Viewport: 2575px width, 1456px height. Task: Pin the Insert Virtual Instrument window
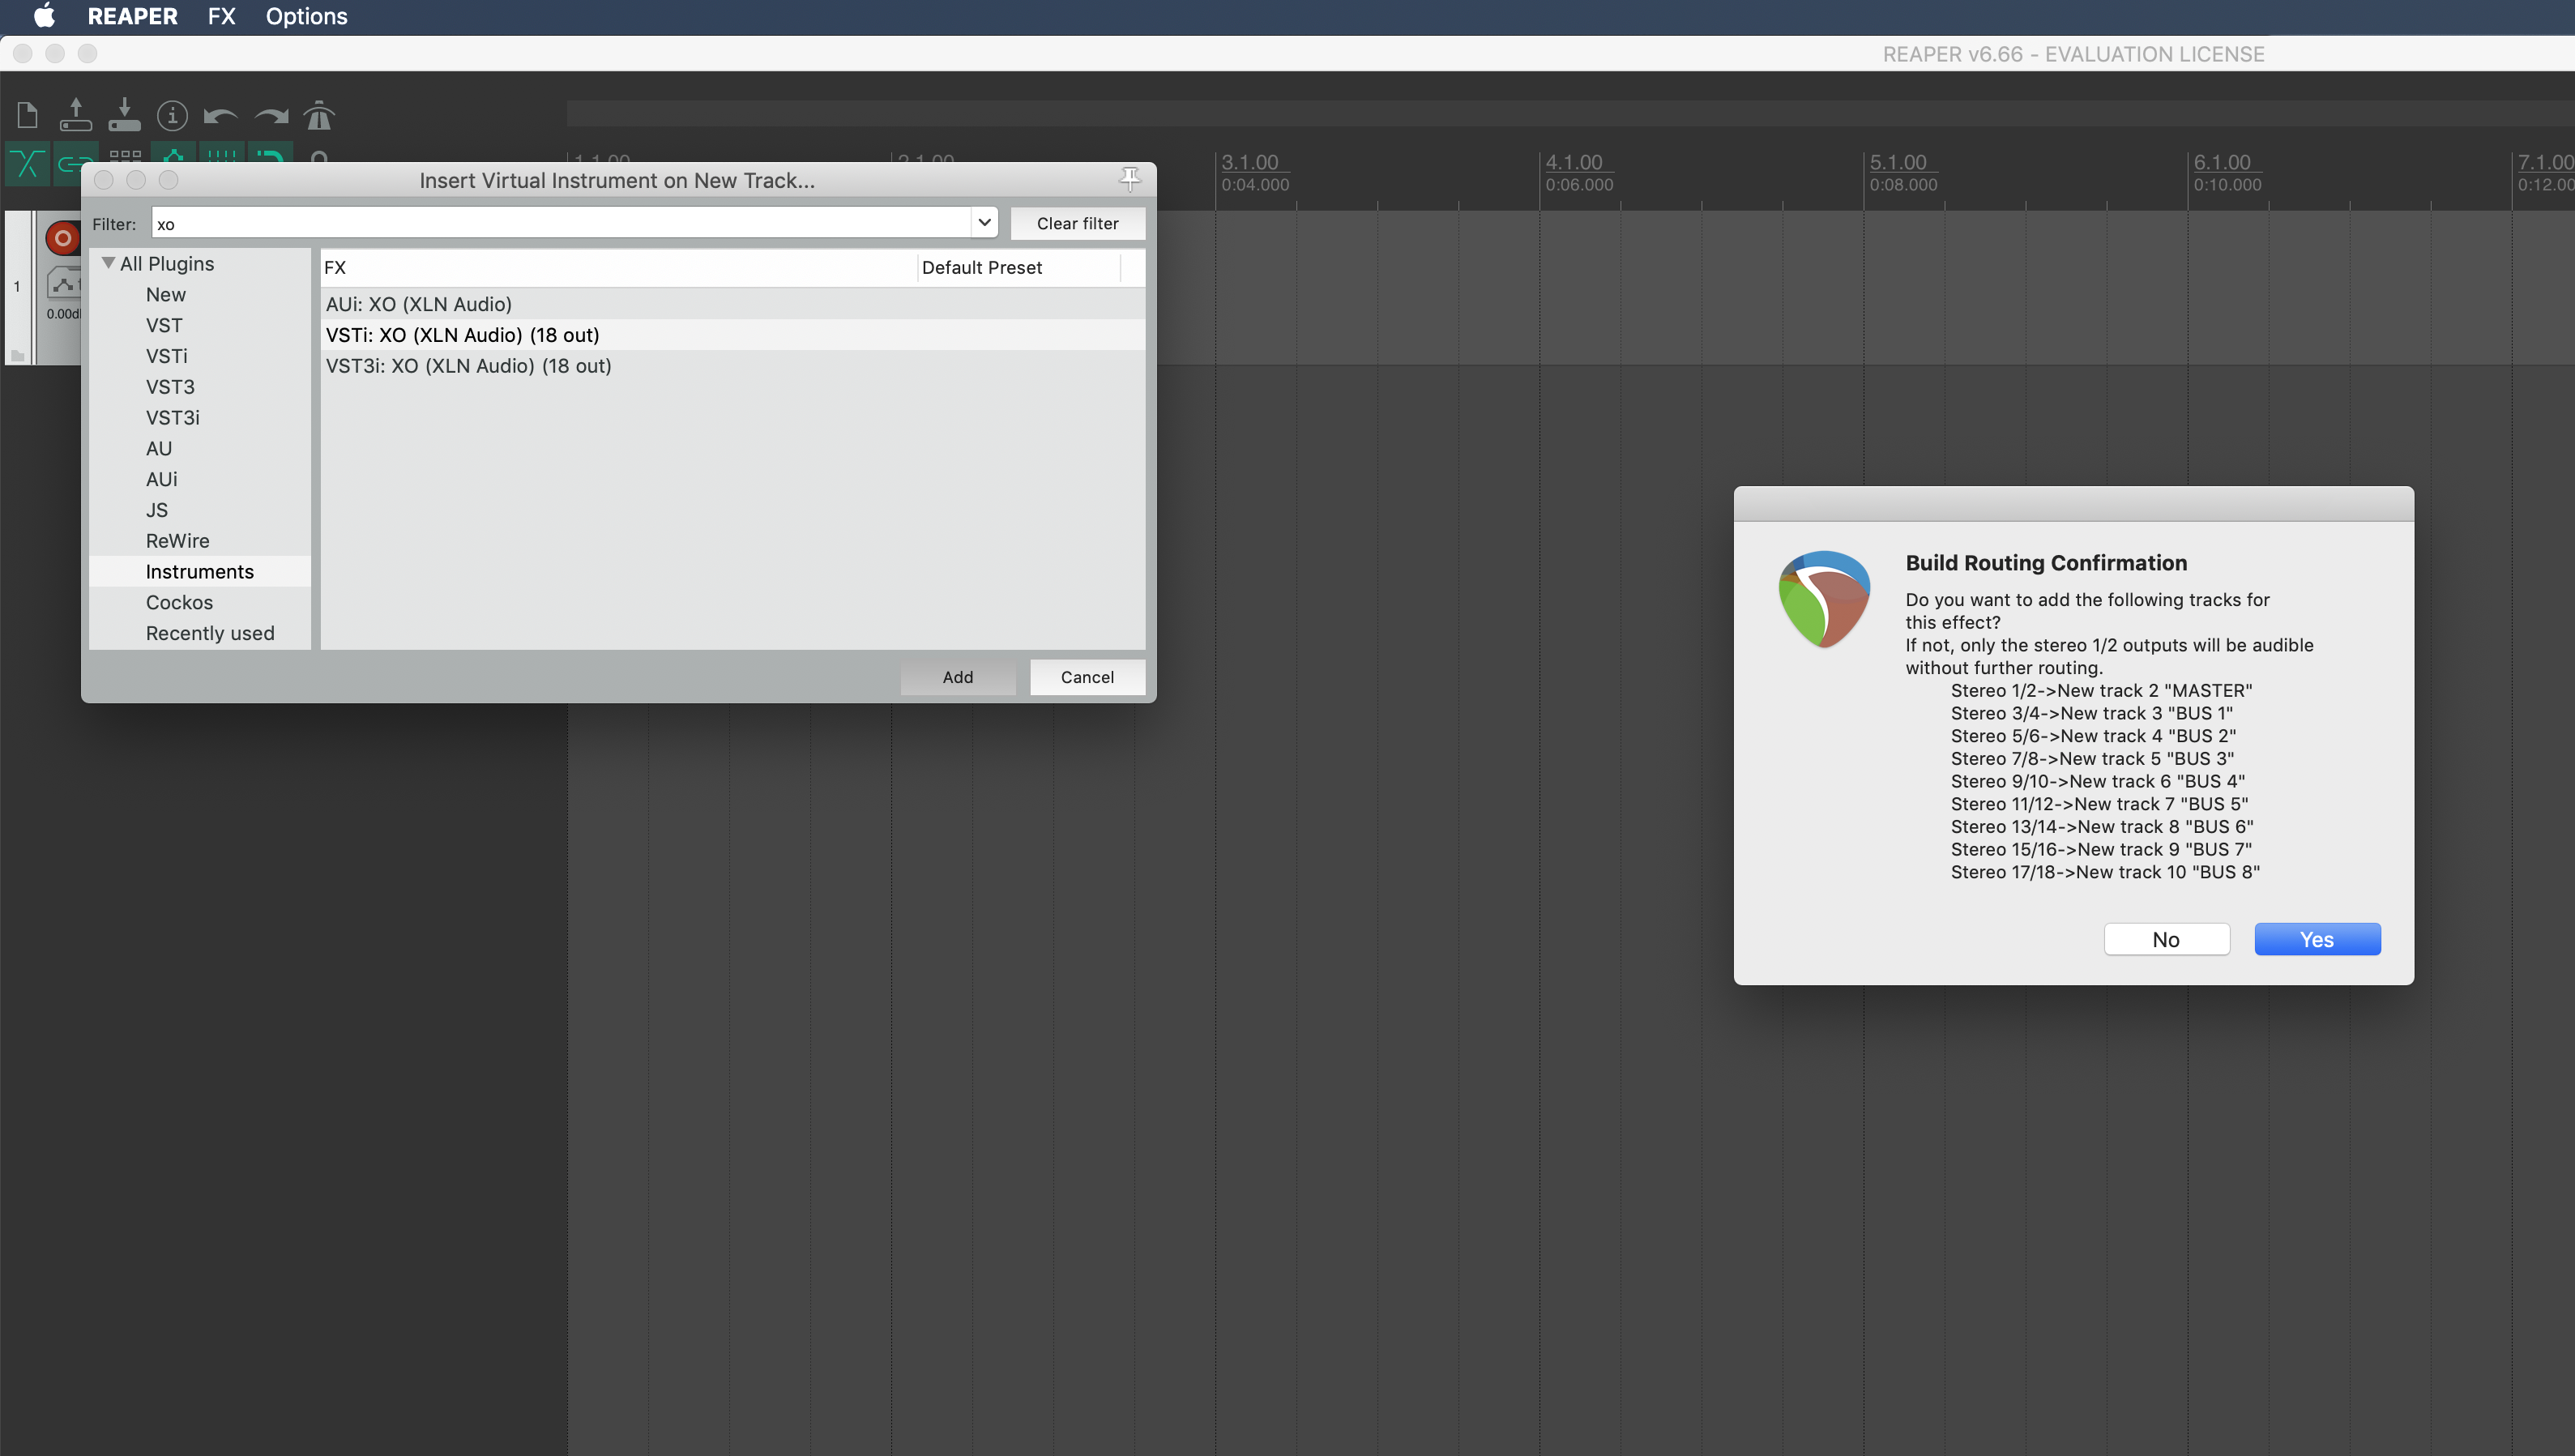(1130, 179)
